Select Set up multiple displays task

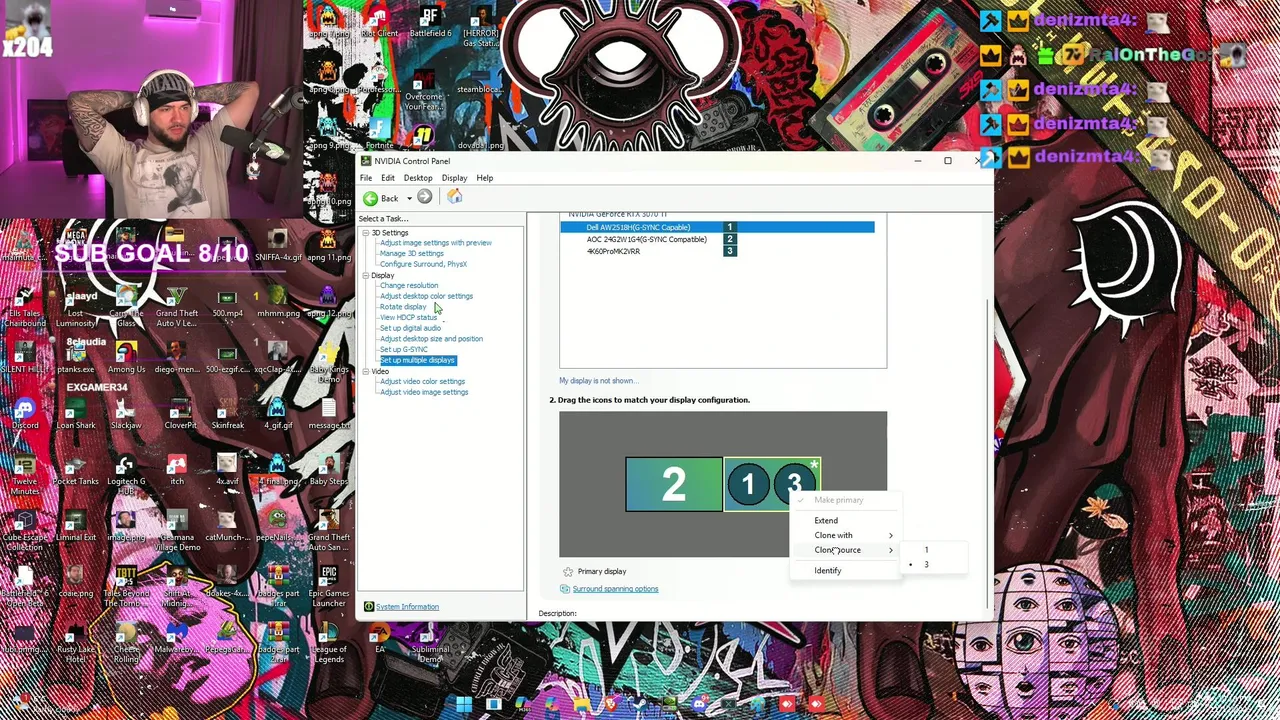417,360
